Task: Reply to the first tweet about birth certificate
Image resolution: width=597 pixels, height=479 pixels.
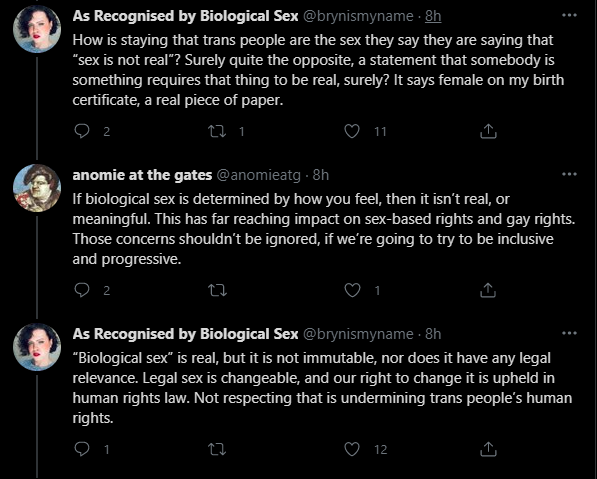Action: pos(81,131)
